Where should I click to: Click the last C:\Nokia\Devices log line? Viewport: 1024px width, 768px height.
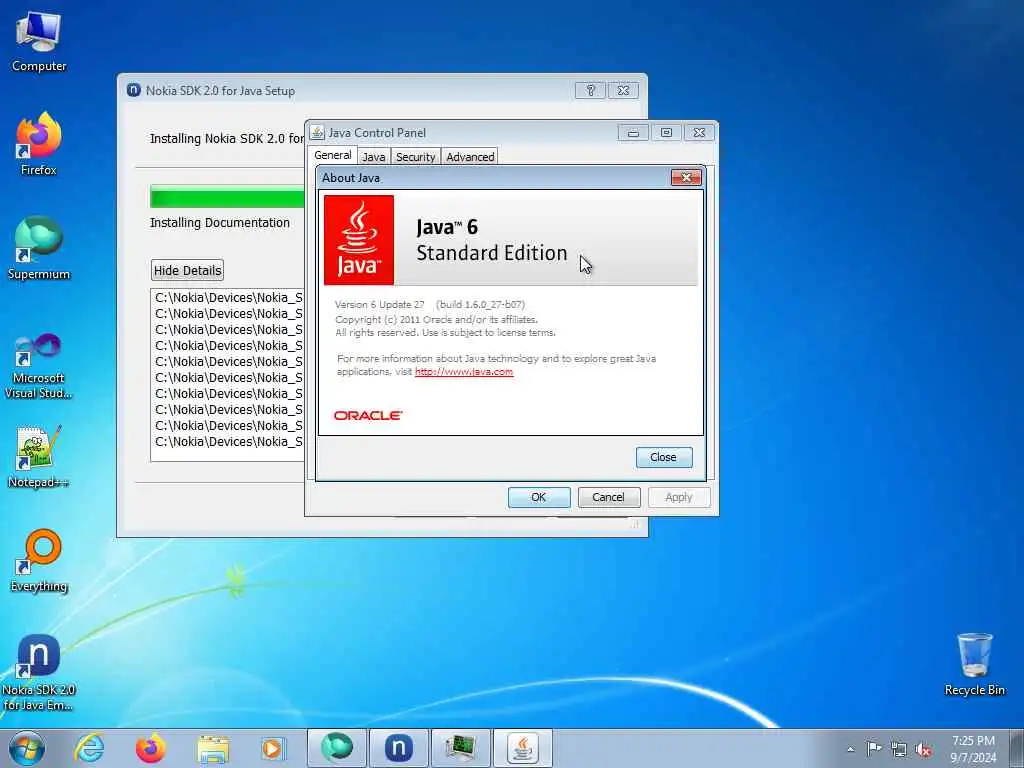point(229,441)
